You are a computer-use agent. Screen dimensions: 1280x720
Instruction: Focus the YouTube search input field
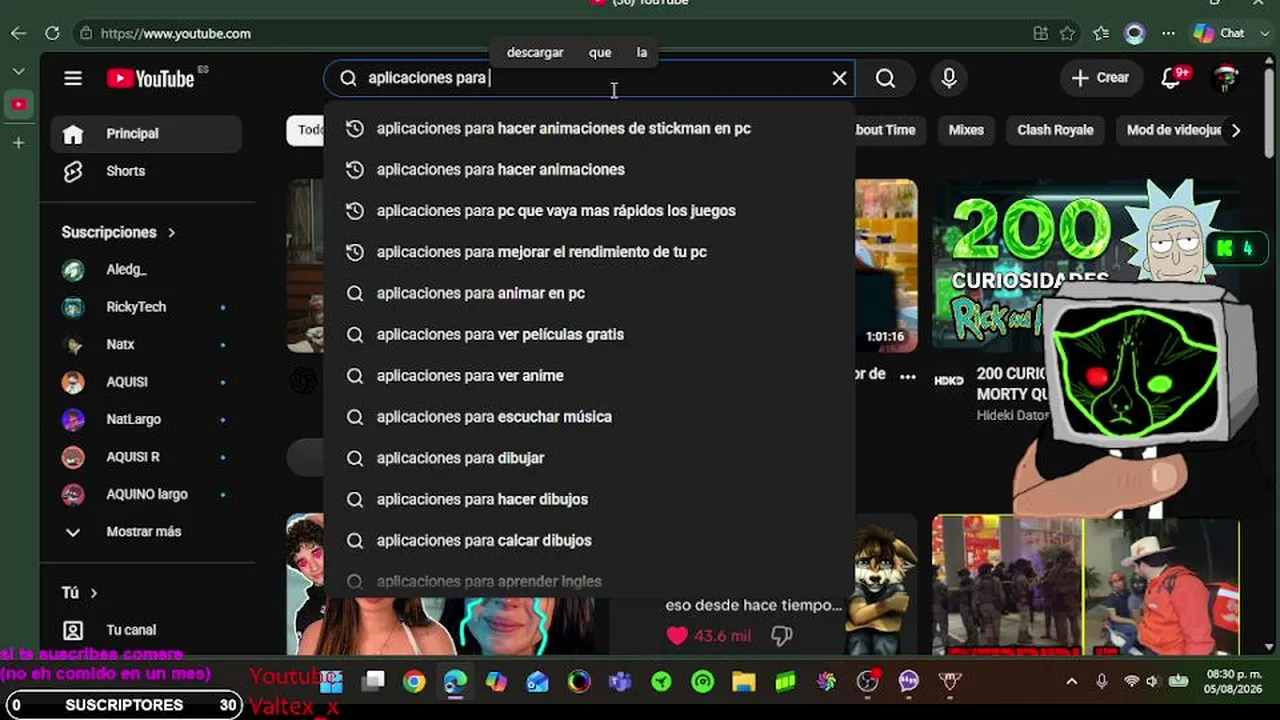pos(590,78)
